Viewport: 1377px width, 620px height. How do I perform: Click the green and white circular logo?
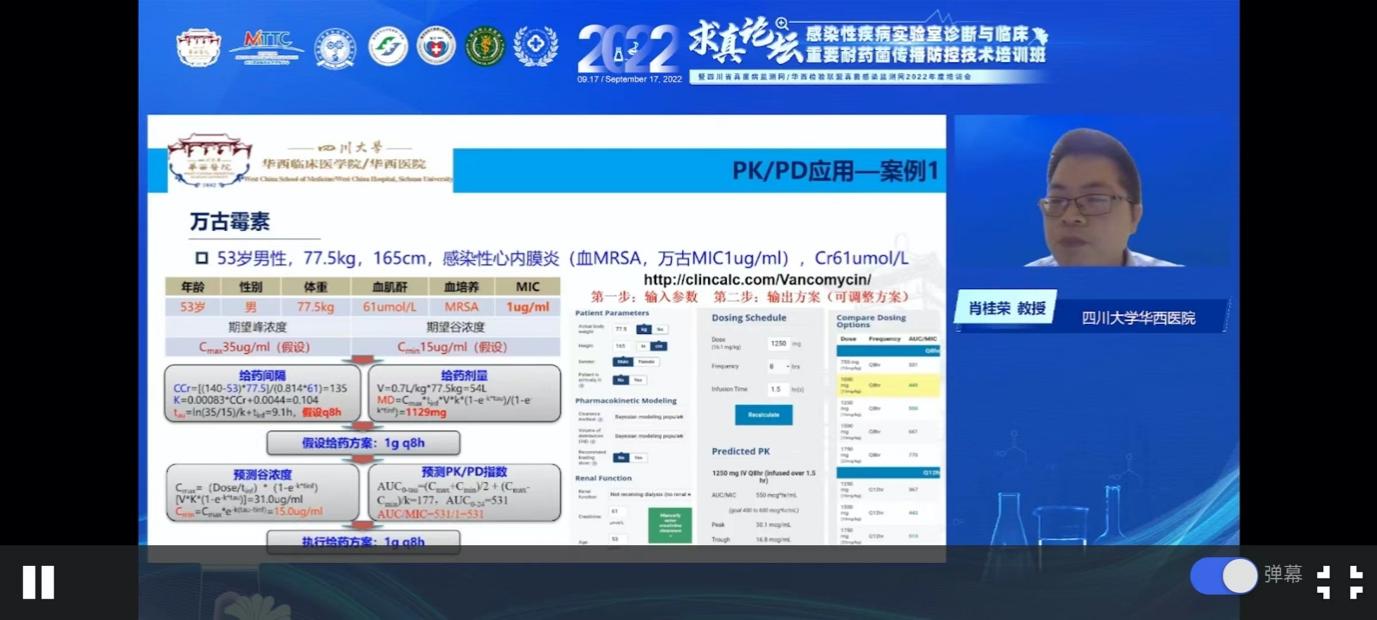pos(387,46)
